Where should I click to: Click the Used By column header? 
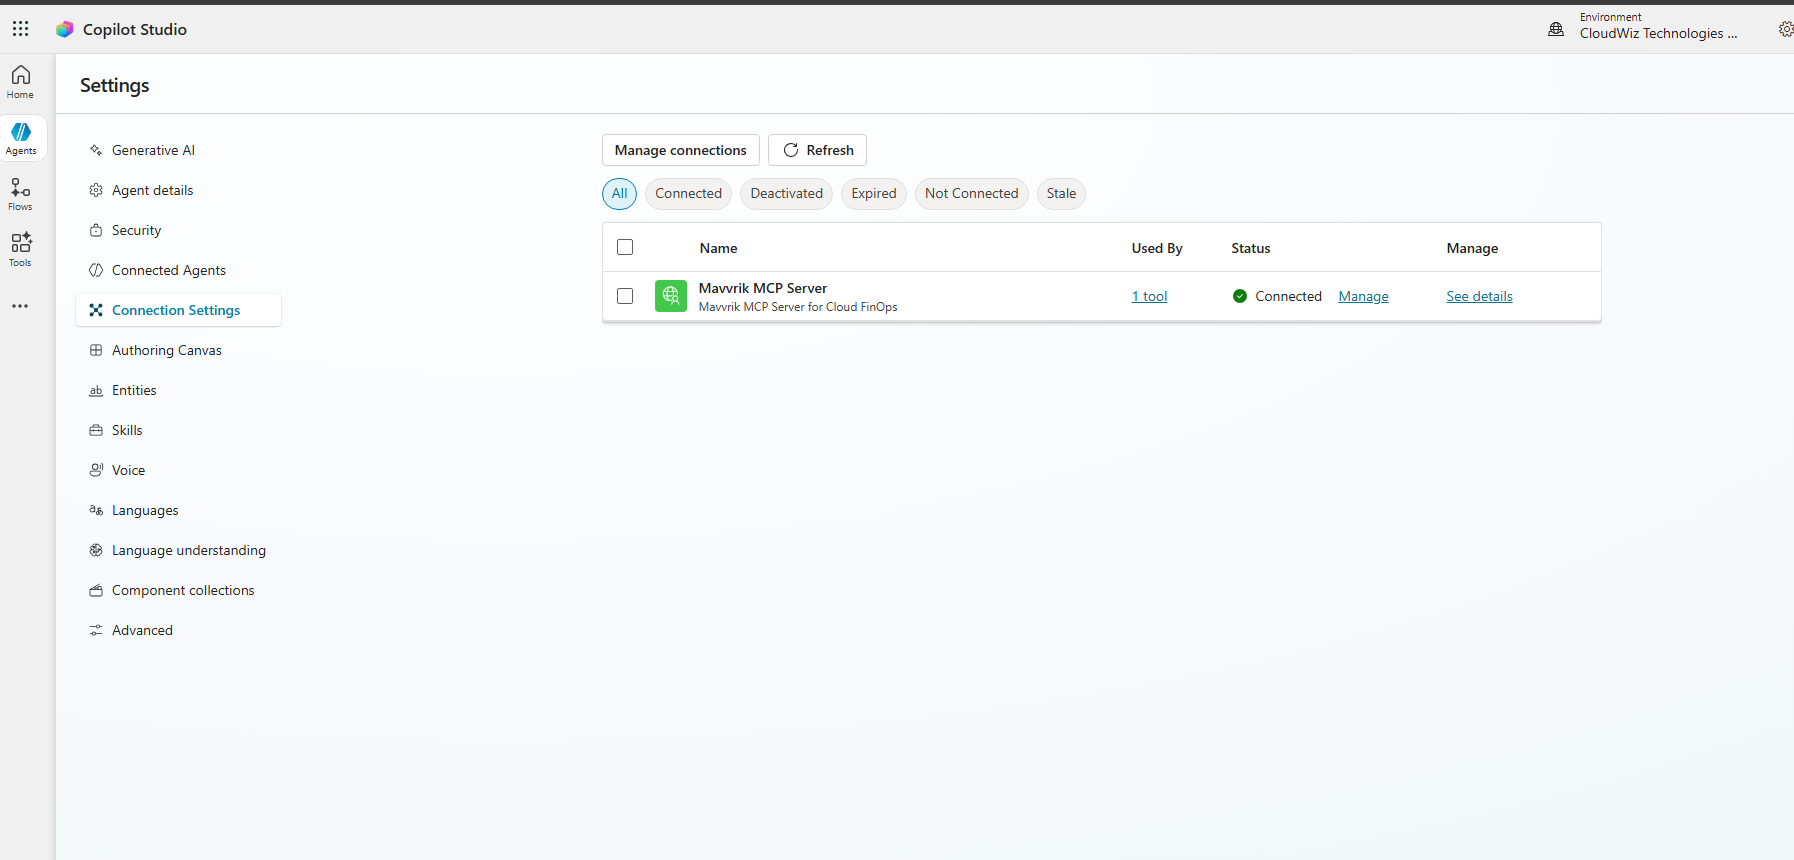click(x=1157, y=248)
